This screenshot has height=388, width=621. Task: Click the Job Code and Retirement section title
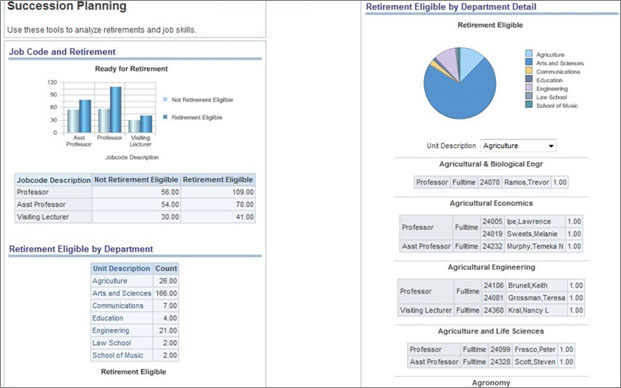62,52
